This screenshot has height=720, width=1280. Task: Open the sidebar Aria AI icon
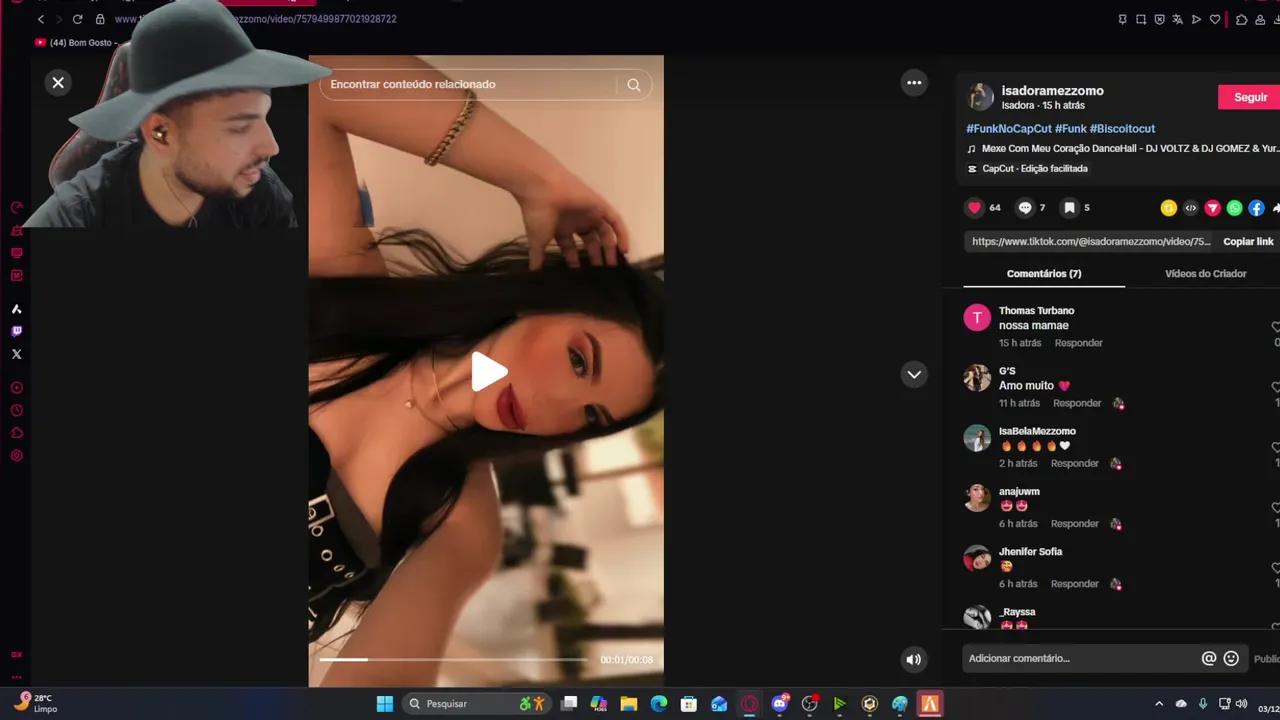tap(16, 309)
